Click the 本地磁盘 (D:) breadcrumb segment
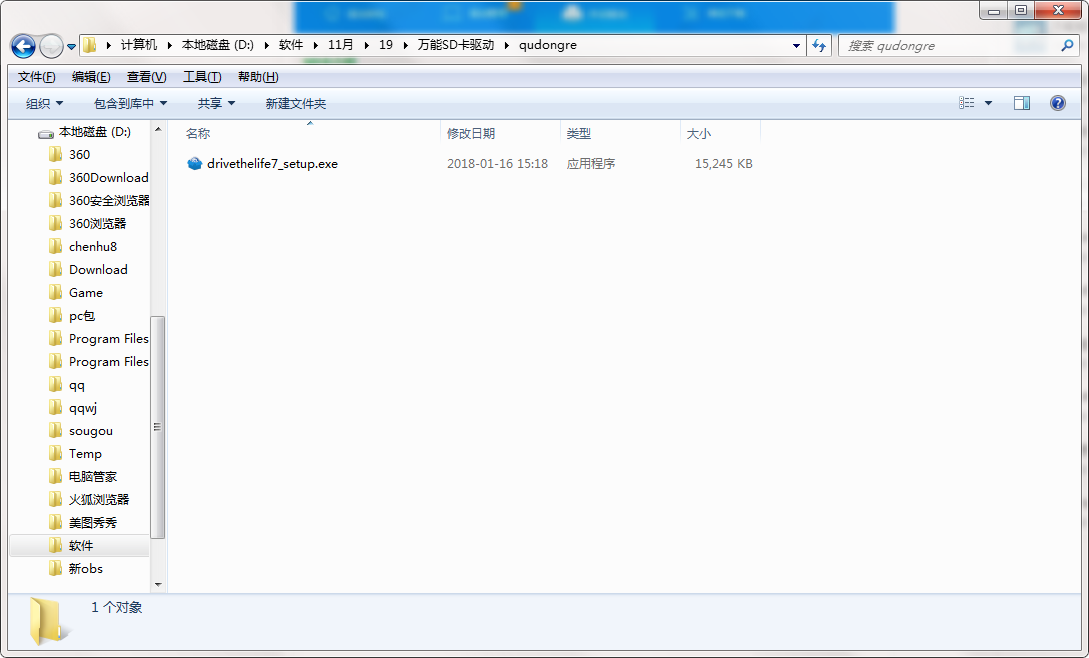 [218, 44]
